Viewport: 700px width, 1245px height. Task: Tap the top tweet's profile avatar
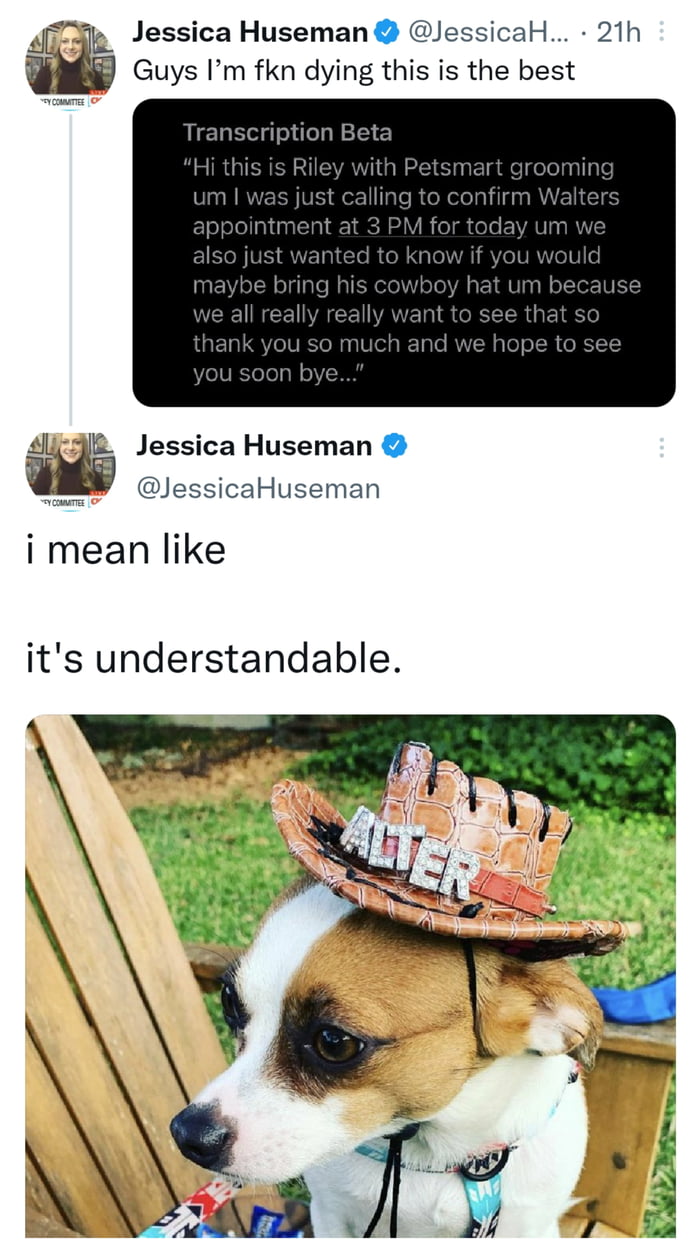click(70, 56)
